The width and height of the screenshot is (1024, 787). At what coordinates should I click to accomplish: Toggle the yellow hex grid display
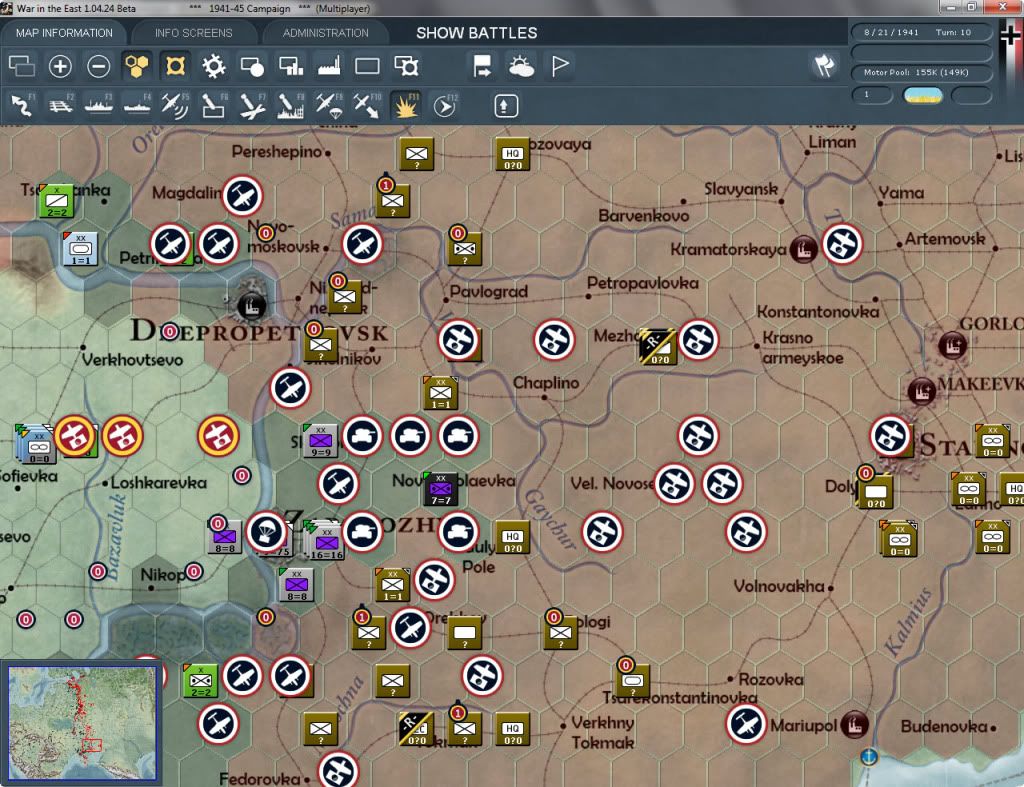pos(136,66)
